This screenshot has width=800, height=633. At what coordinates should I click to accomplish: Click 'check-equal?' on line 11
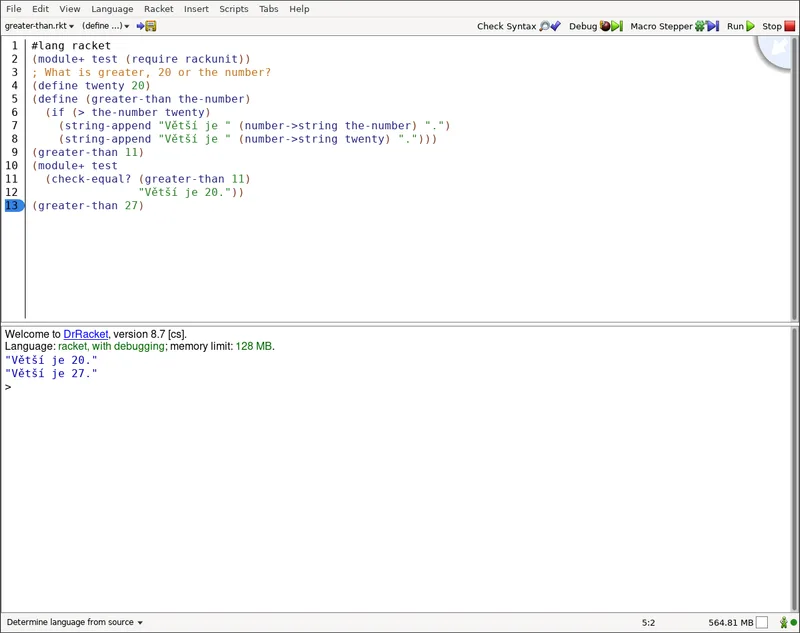coord(91,179)
